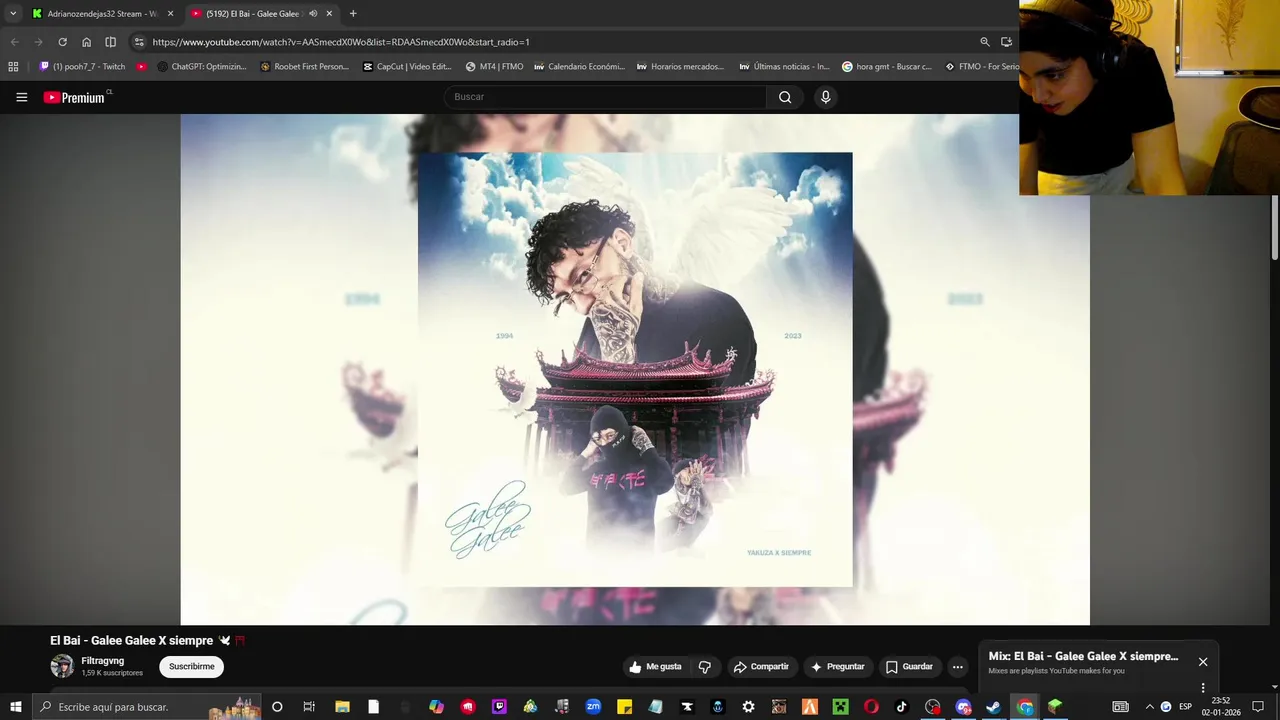1280x720 pixels.
Task: Open the Opera browser taskbar icon
Action: click(871, 707)
